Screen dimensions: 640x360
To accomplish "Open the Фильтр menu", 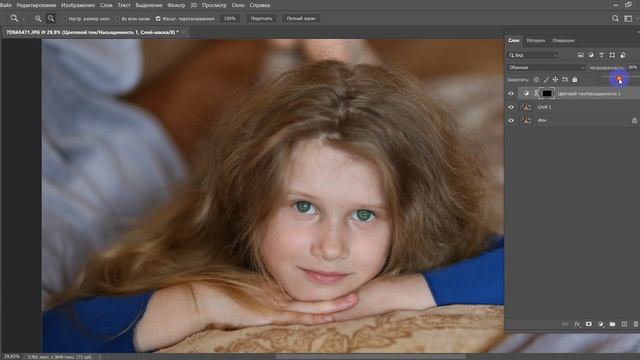I will pyautogui.click(x=176, y=5).
